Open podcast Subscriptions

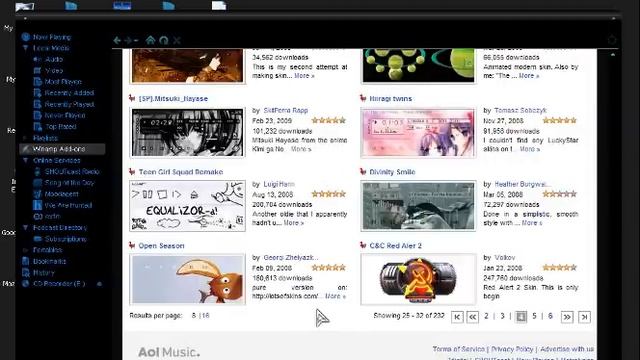(65, 239)
